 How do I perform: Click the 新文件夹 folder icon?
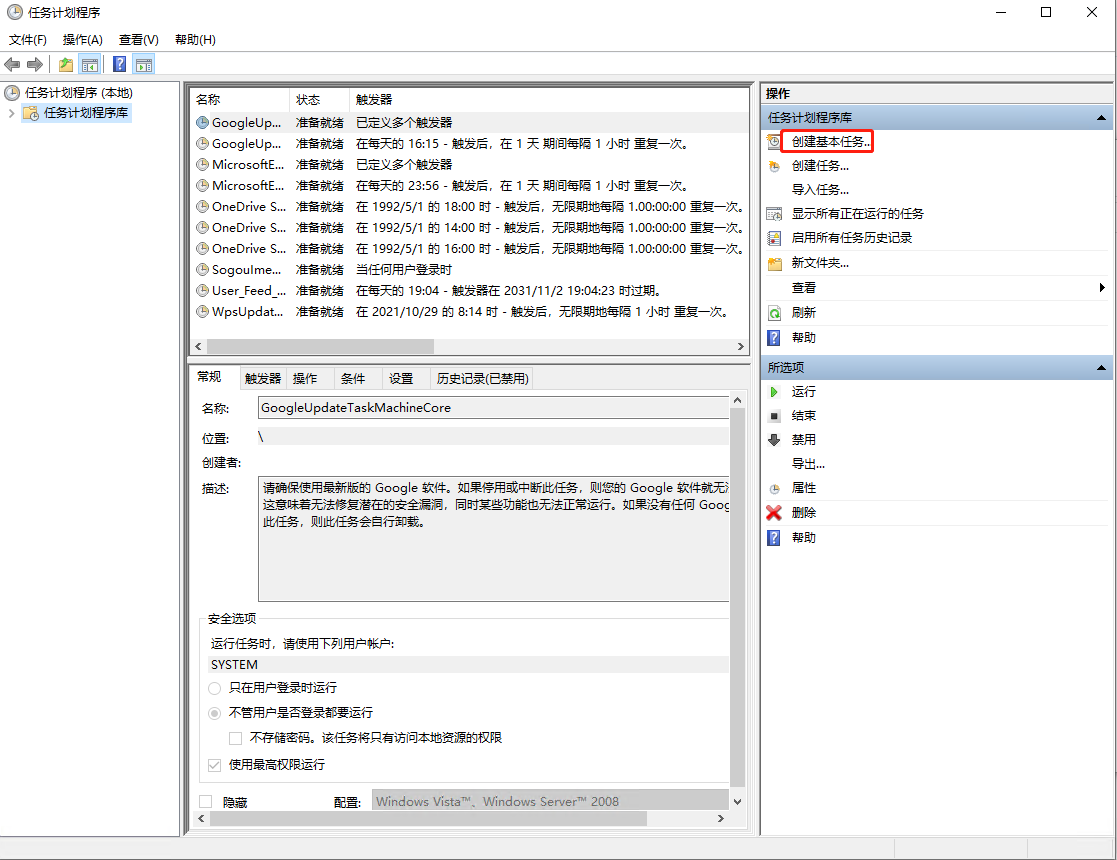(x=774, y=264)
